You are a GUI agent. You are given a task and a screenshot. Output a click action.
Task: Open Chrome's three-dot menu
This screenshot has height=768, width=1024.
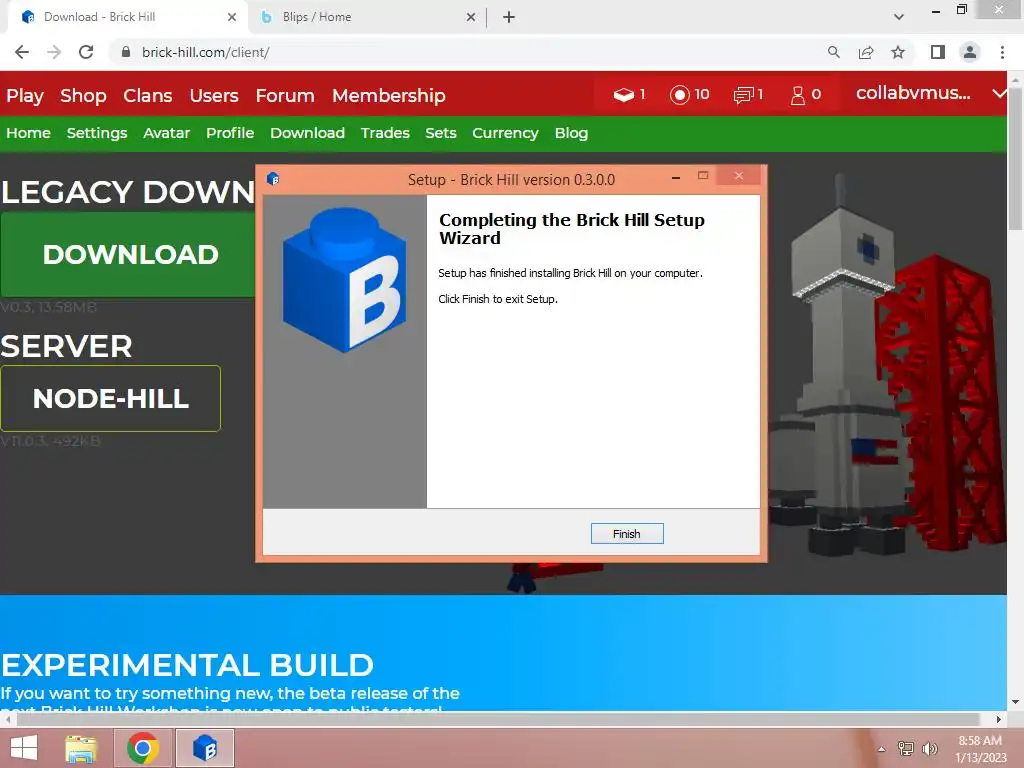click(x=1002, y=52)
